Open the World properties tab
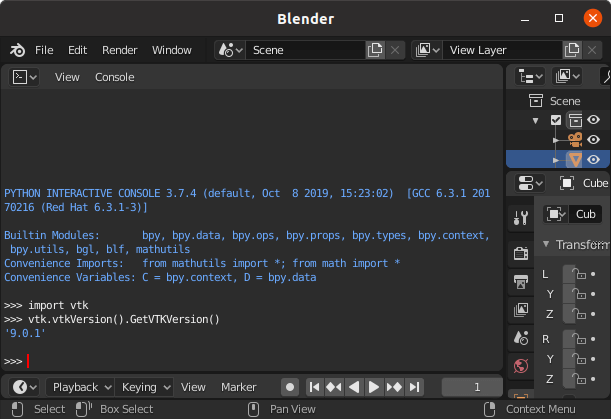This screenshot has height=419, width=611. coord(521,366)
